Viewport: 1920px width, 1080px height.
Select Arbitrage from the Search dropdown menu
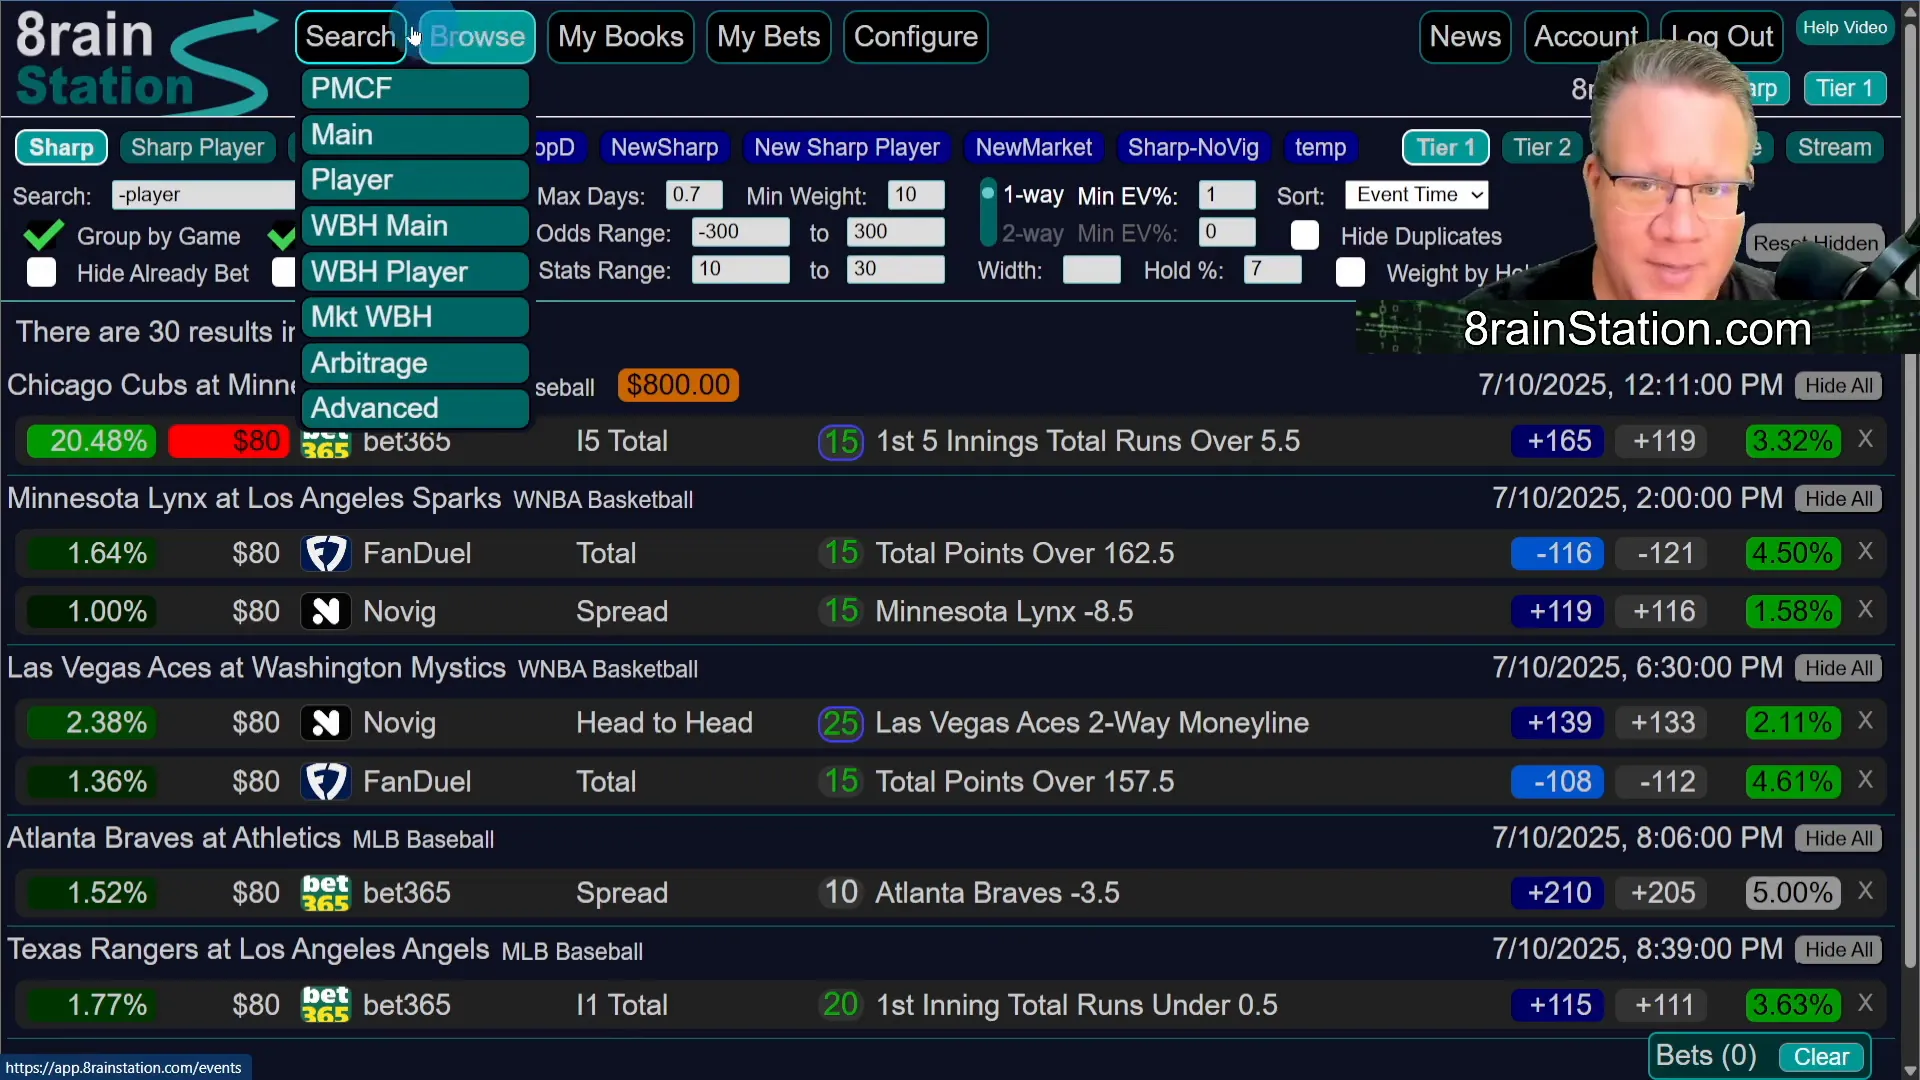(x=414, y=363)
